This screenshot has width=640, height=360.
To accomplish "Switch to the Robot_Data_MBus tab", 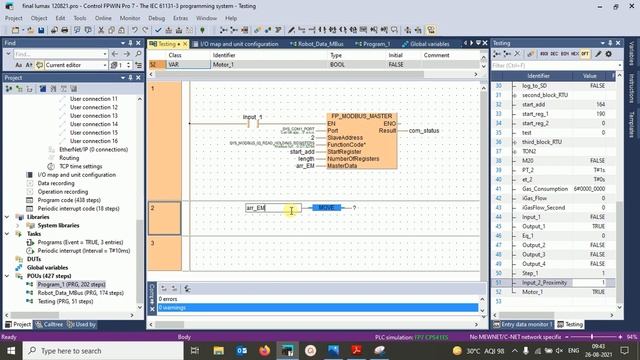I will point(317,44).
